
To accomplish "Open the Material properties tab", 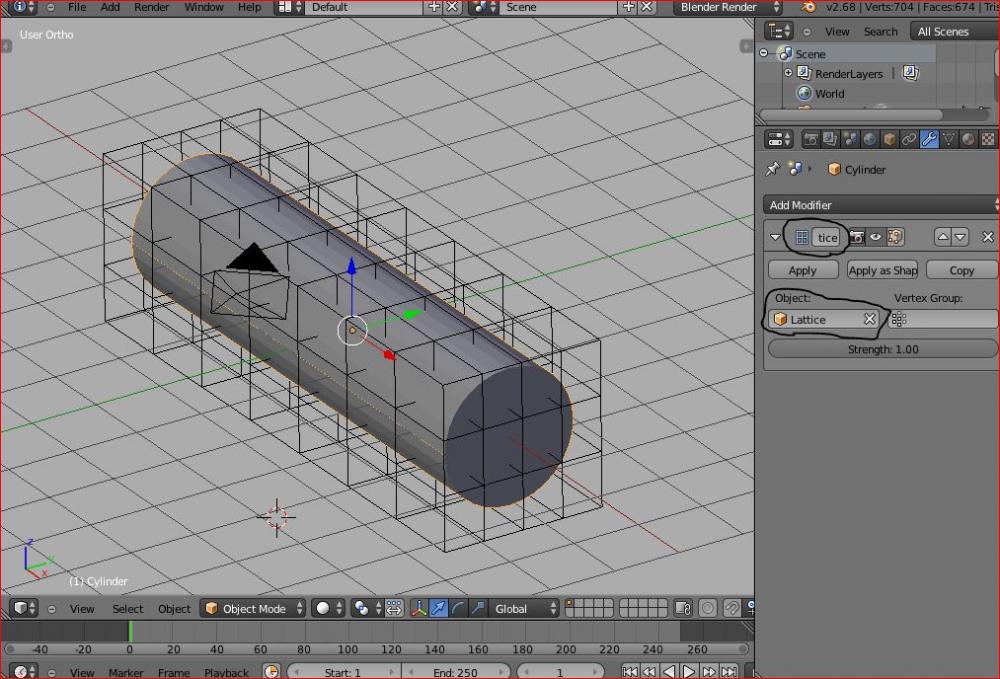I will point(968,140).
